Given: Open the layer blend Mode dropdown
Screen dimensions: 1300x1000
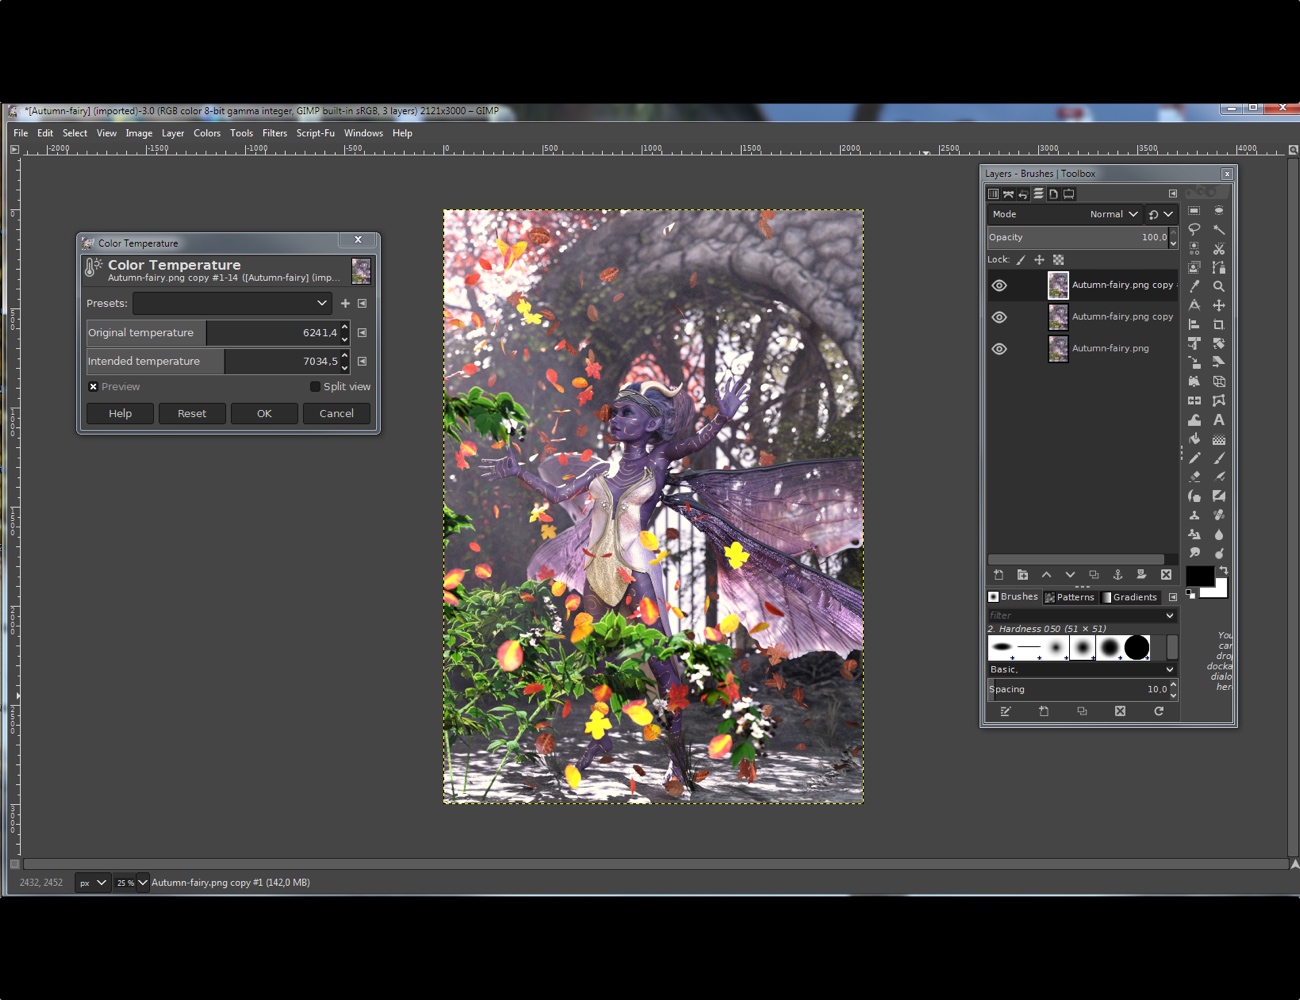Looking at the screenshot, I should (1113, 213).
